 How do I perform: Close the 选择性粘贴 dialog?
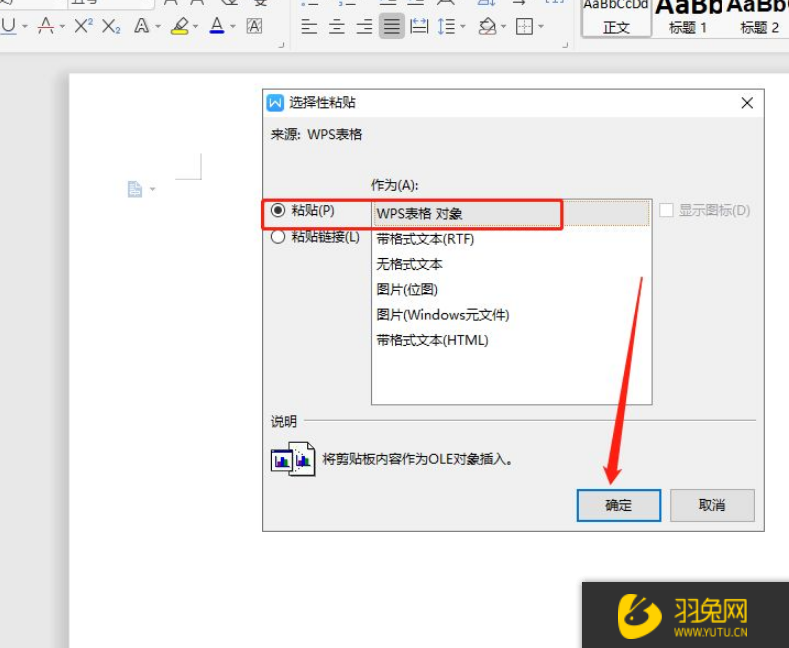747,103
